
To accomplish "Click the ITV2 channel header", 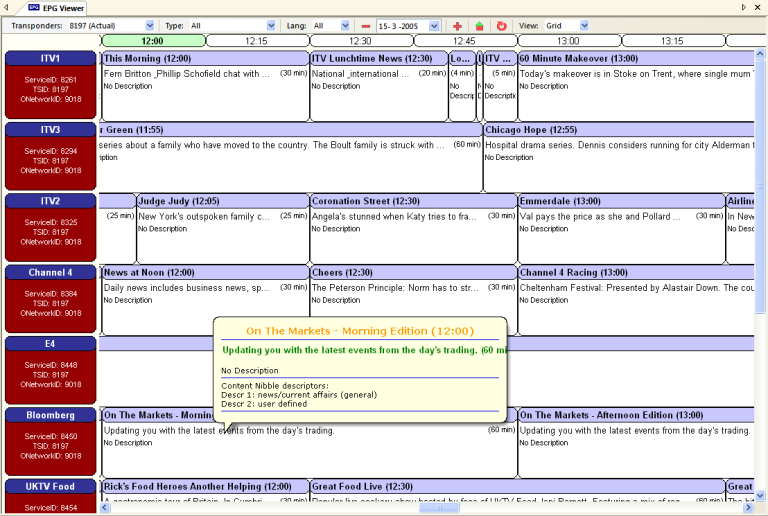I will coord(50,201).
